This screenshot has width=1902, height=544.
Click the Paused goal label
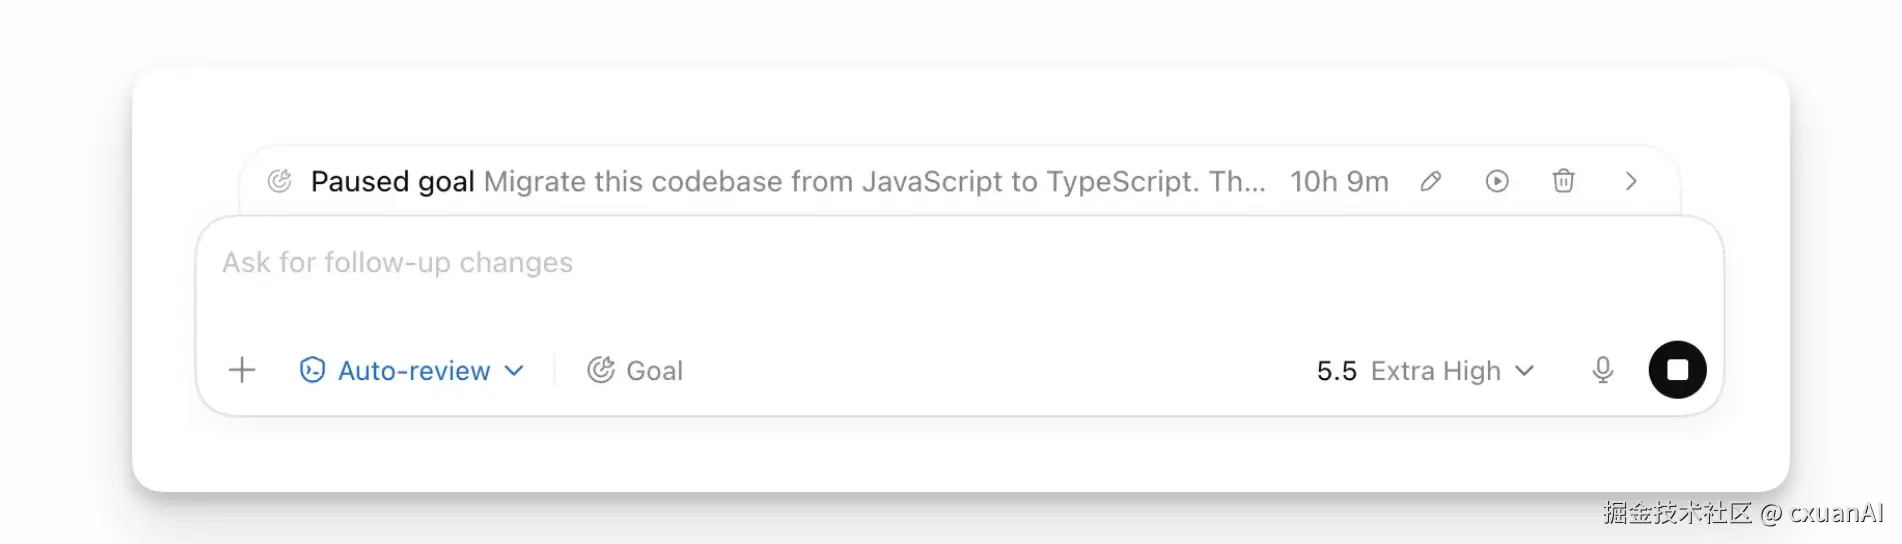[x=392, y=182]
